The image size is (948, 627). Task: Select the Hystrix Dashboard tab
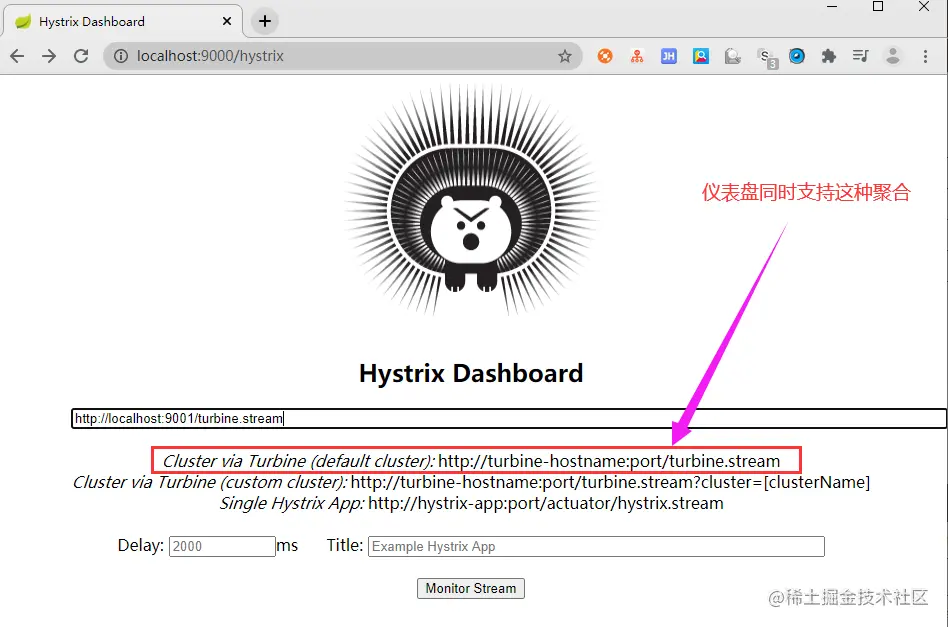[x=123, y=21]
